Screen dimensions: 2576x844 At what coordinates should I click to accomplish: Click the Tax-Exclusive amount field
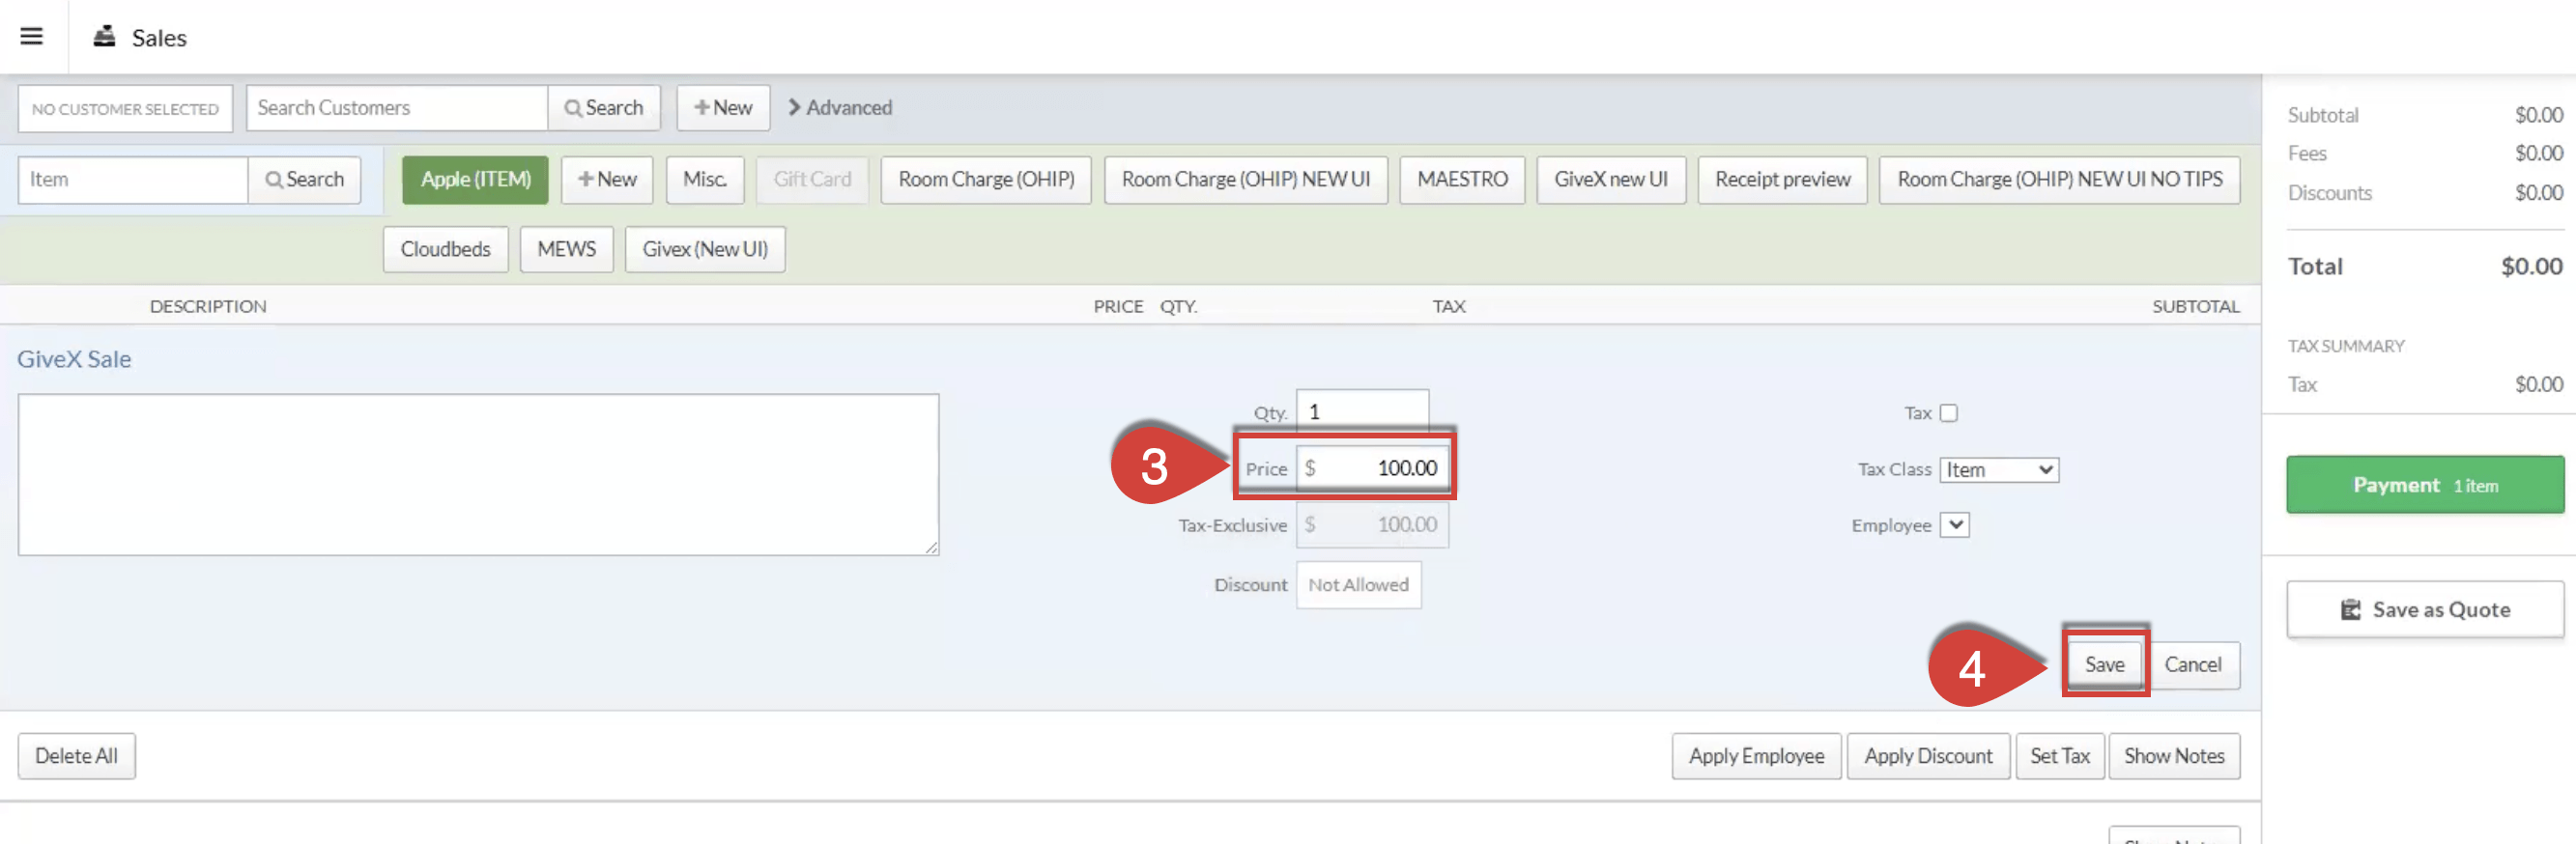click(1372, 524)
